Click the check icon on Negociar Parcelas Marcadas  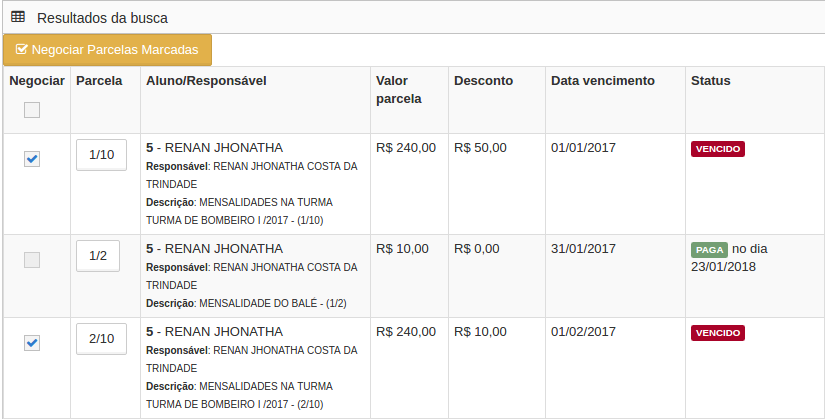click(x=22, y=49)
